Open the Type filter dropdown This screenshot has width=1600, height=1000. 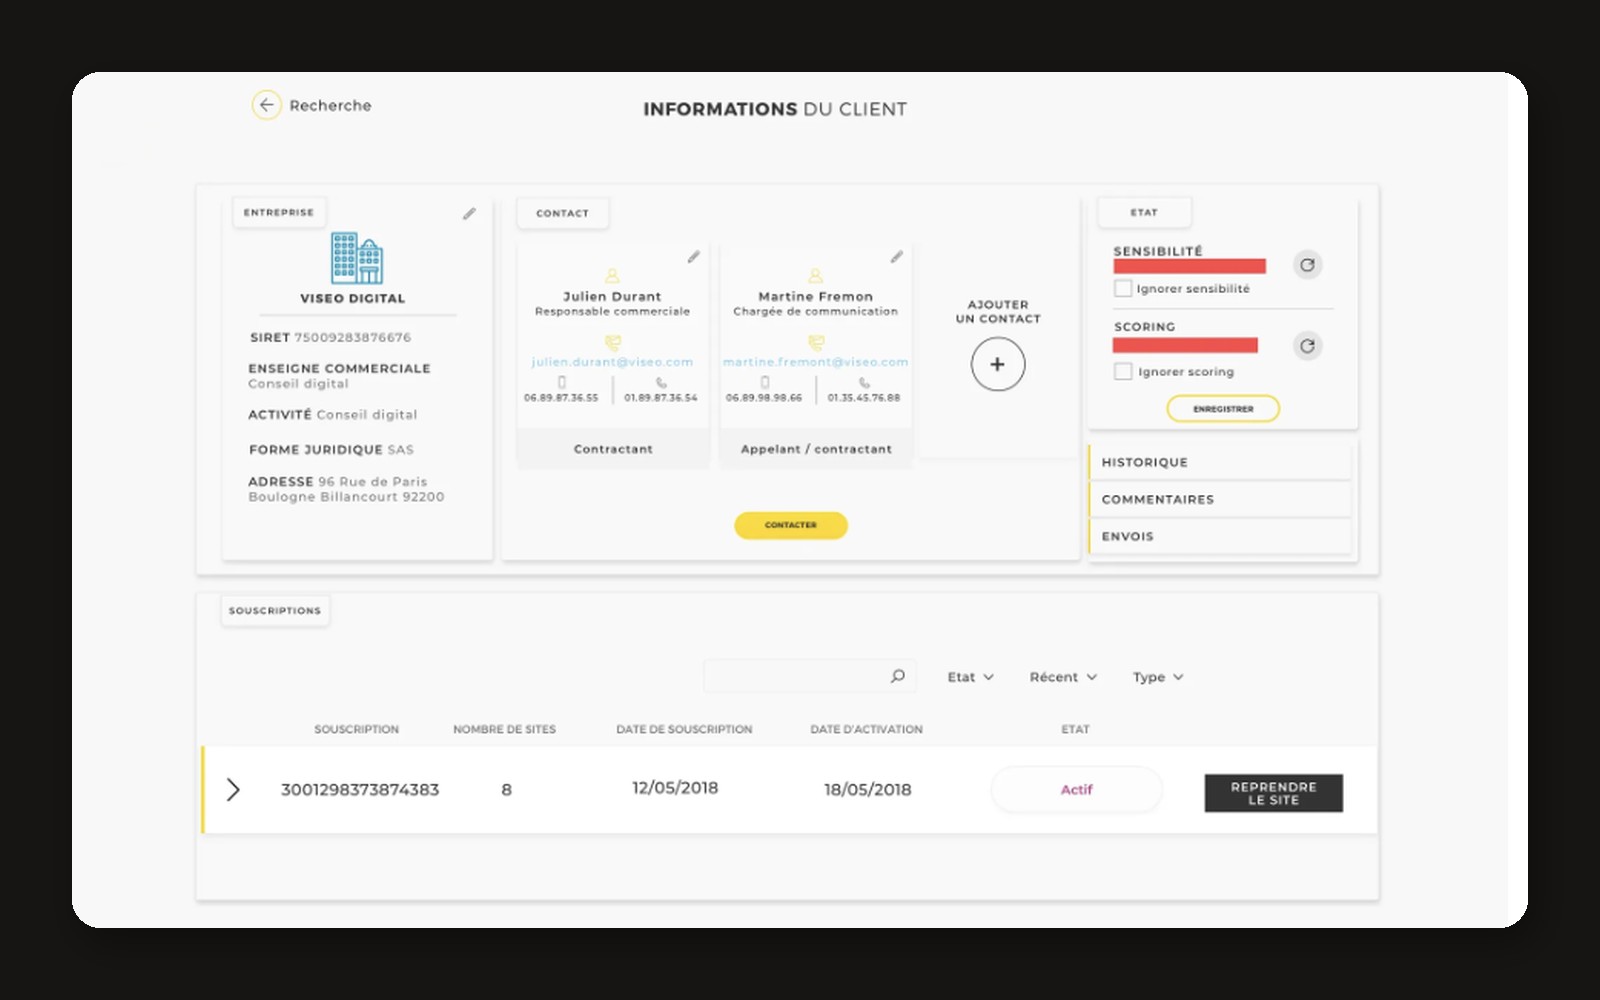[x=1158, y=677]
